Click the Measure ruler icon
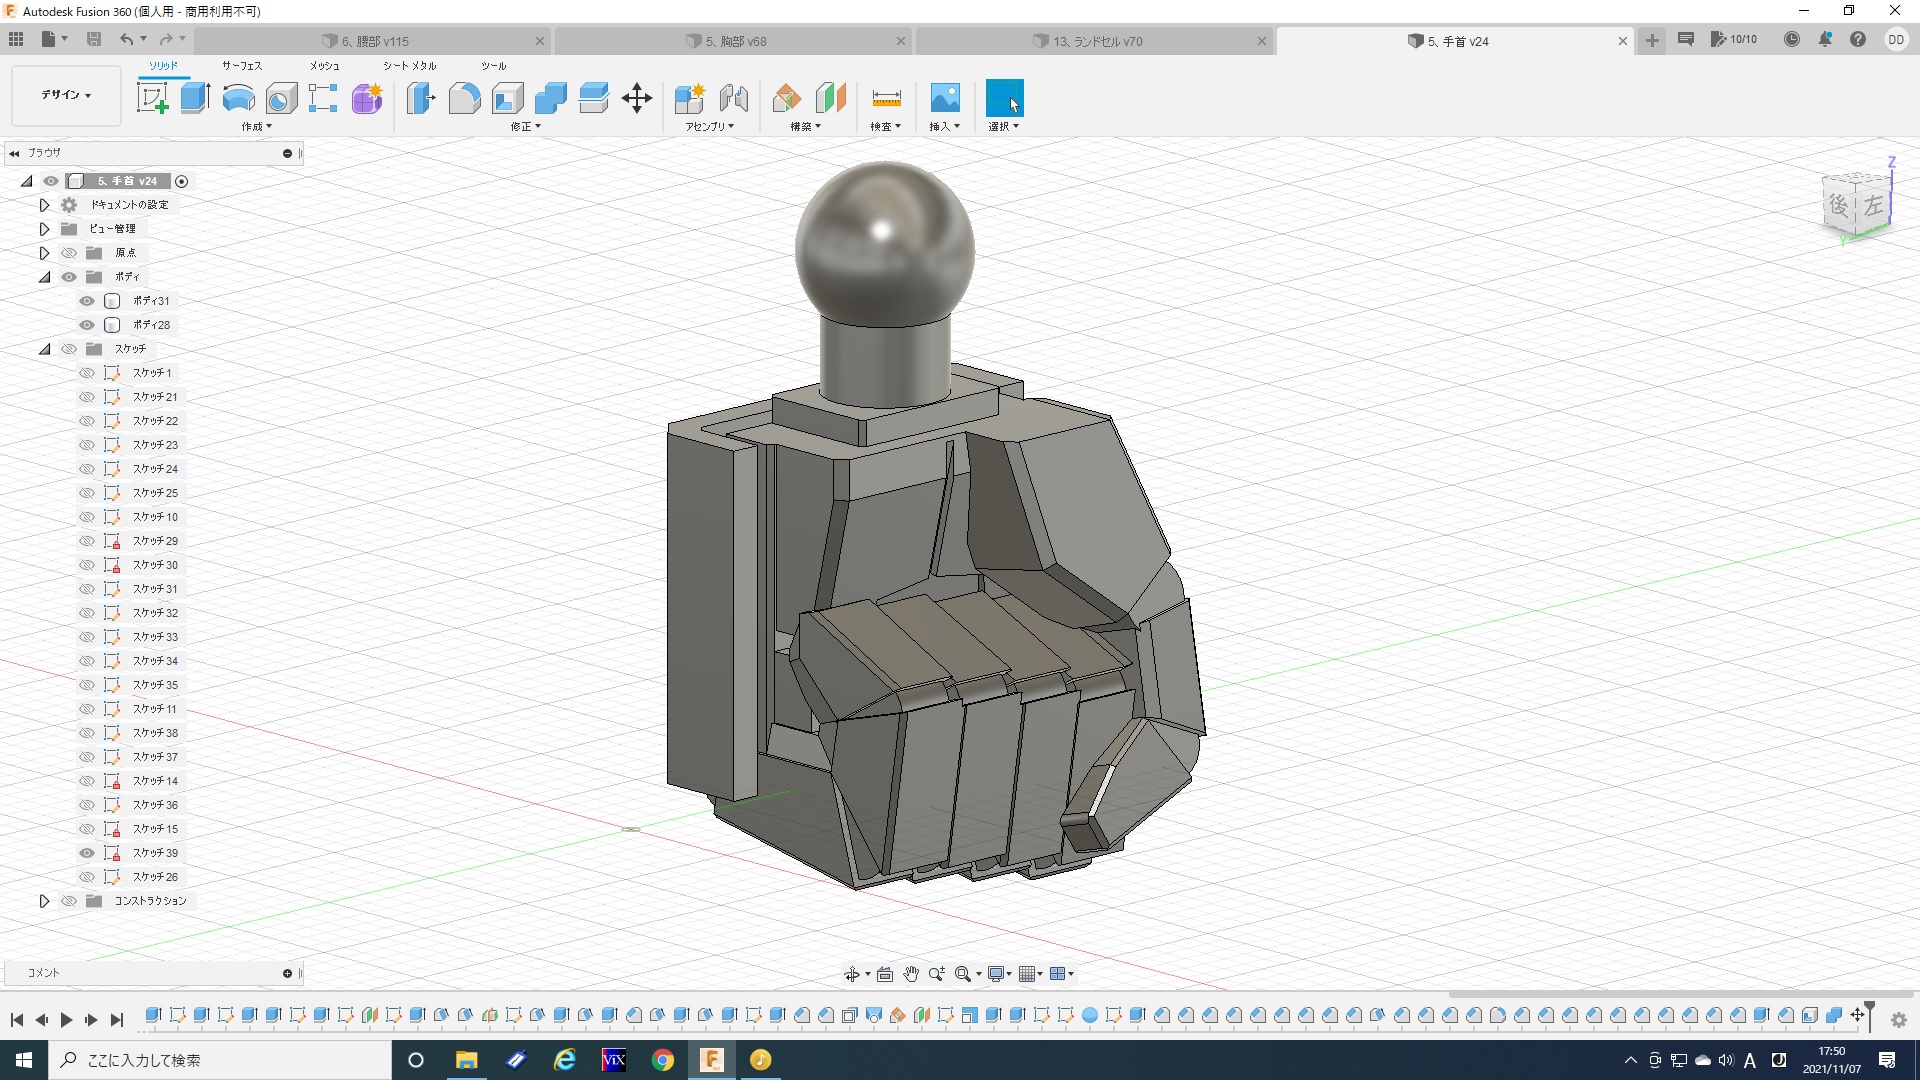Screen dimensions: 1920x1080 tap(886, 98)
